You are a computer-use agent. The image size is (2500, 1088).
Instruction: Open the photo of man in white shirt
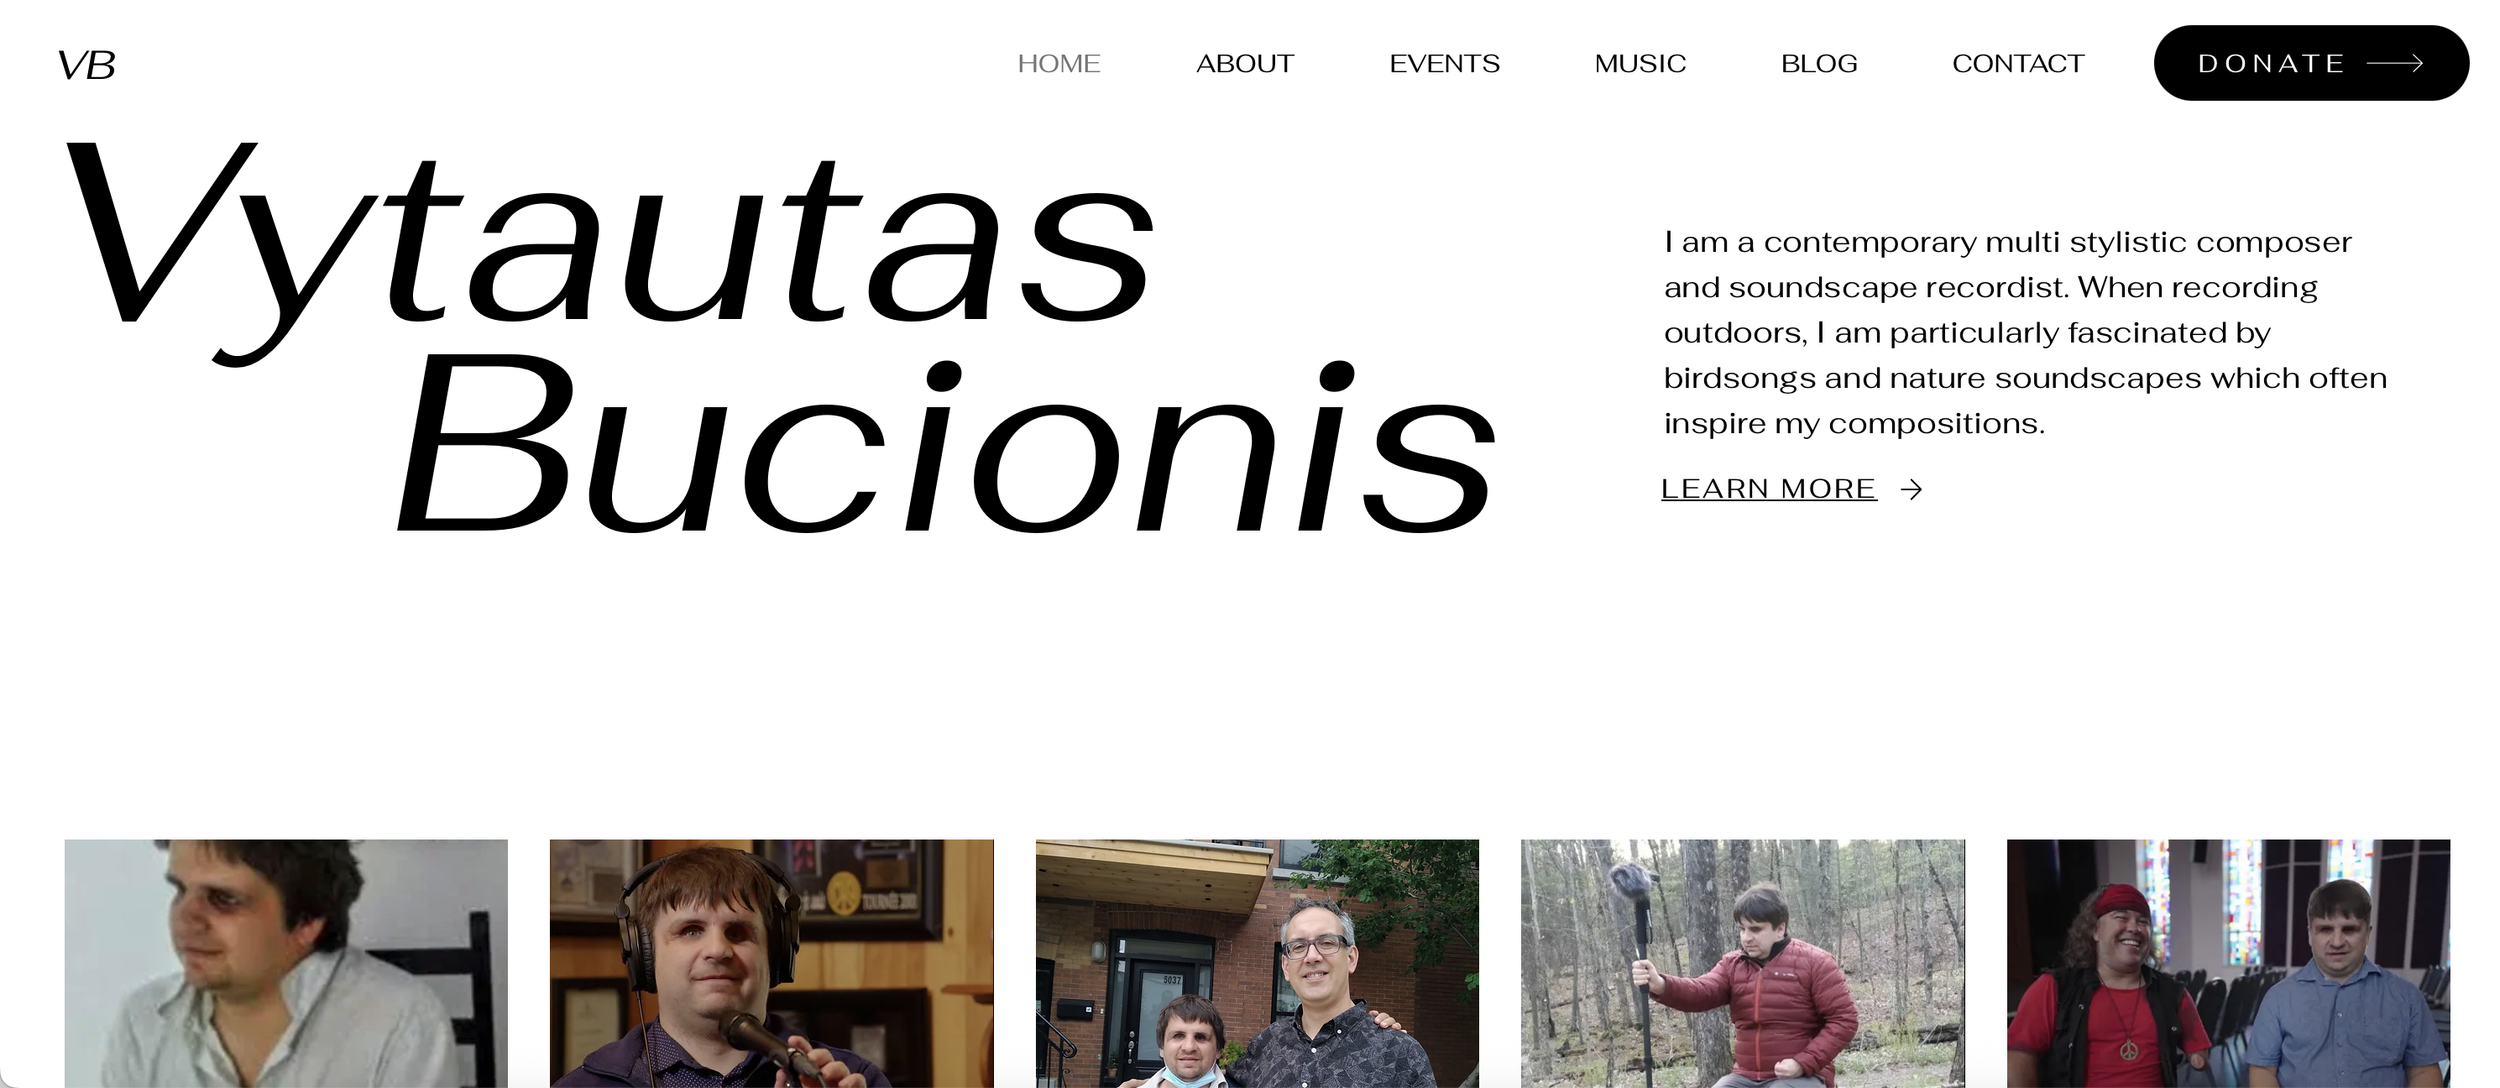click(x=286, y=963)
